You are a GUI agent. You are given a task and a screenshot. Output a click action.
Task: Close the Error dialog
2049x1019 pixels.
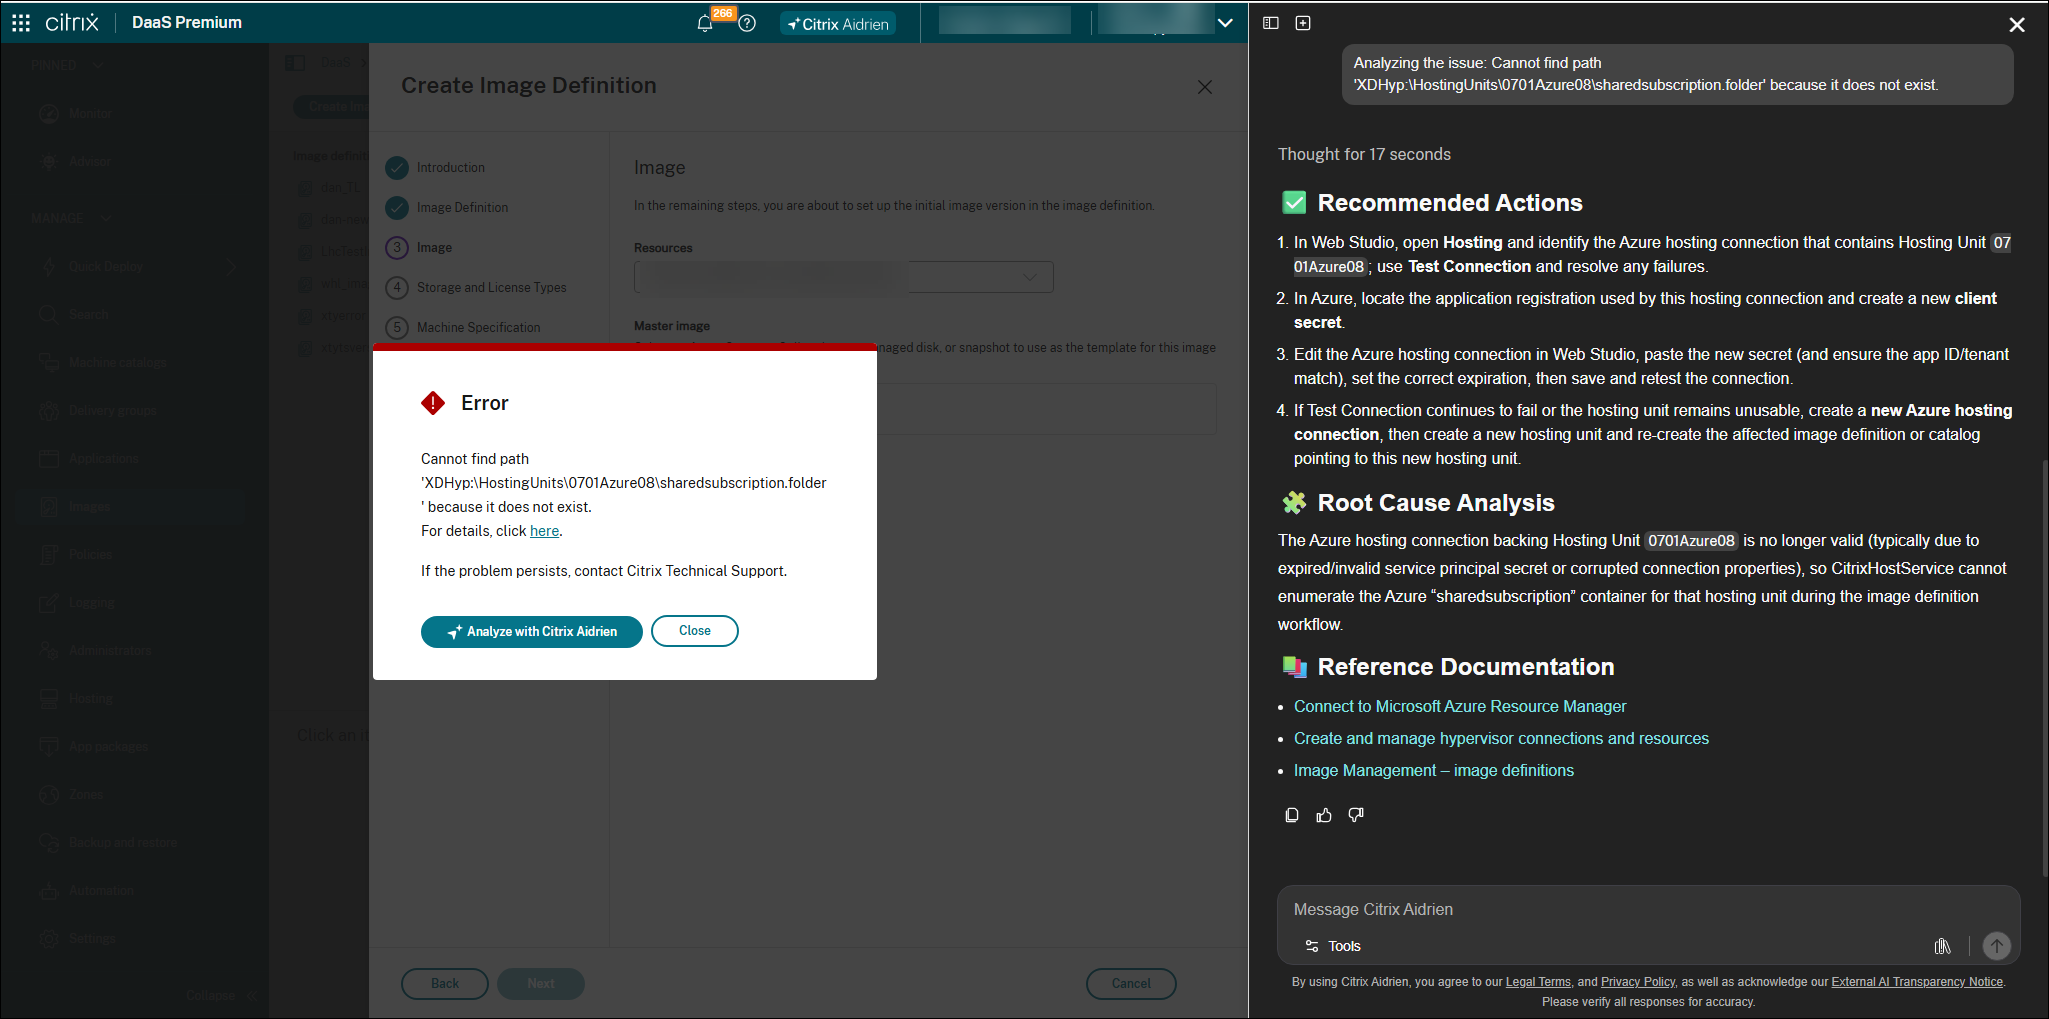point(695,631)
